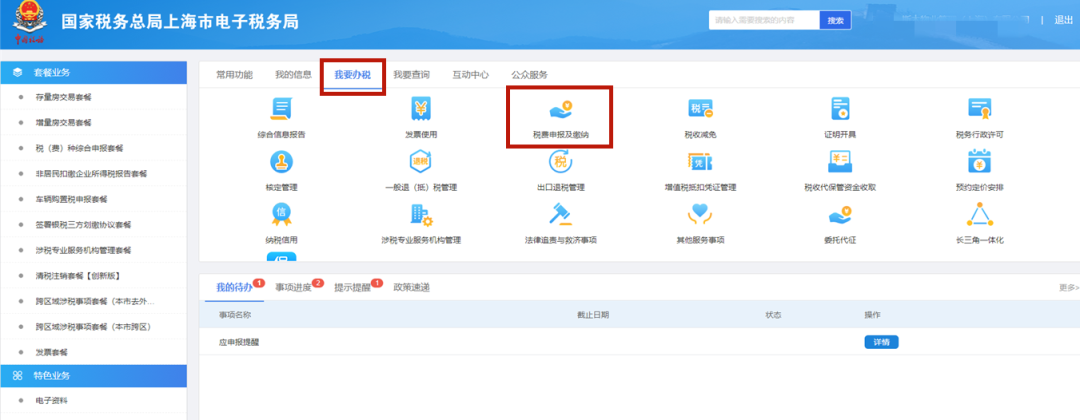
Task: Open the 纳税信用 badge icon
Action: click(x=280, y=215)
